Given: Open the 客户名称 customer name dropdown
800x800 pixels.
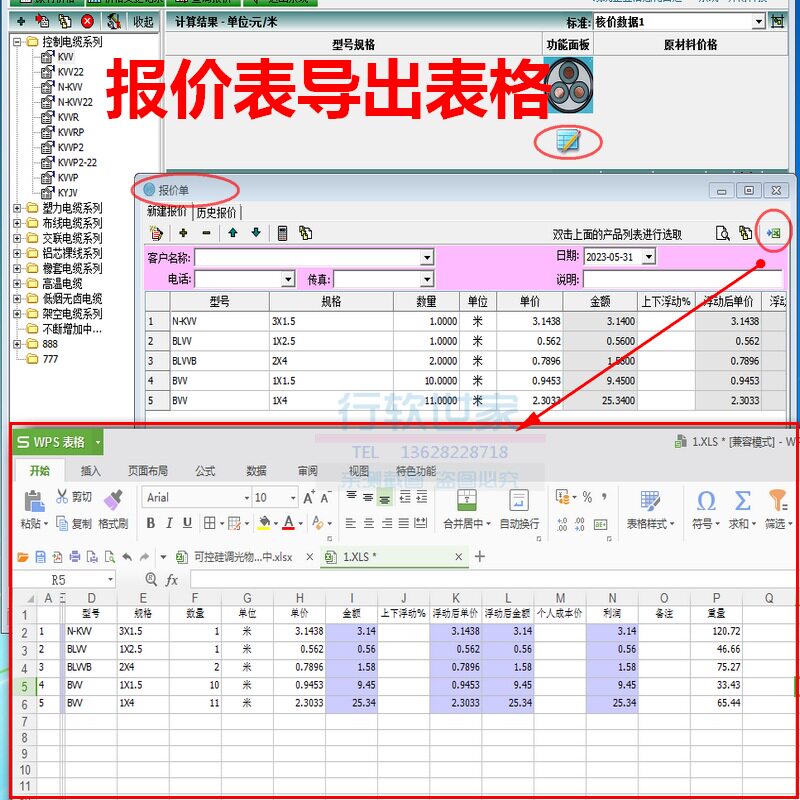Looking at the screenshot, I should [x=427, y=258].
